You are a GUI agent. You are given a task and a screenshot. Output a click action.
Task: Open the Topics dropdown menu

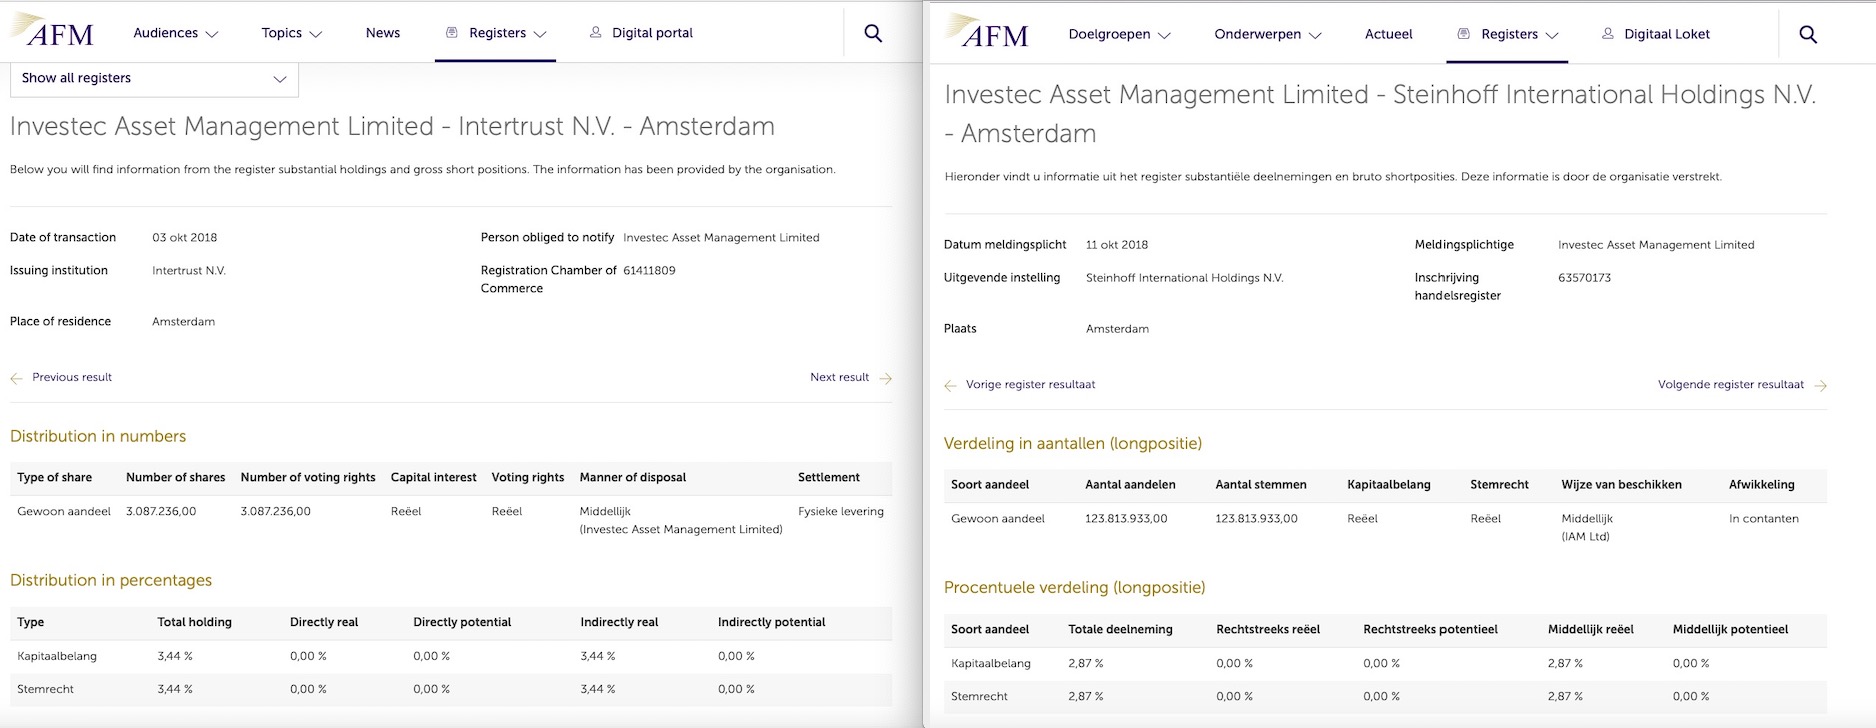coord(292,33)
